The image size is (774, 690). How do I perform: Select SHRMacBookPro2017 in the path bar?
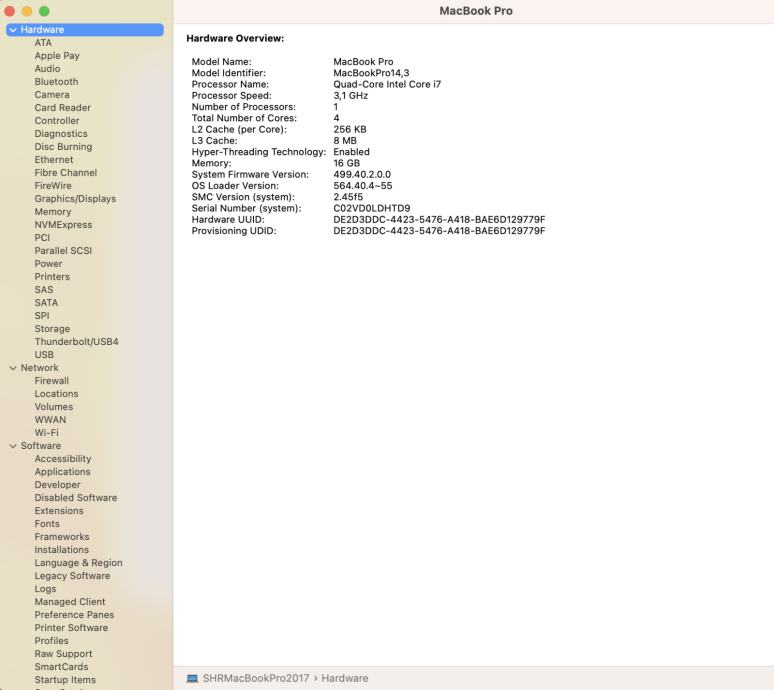coord(256,679)
